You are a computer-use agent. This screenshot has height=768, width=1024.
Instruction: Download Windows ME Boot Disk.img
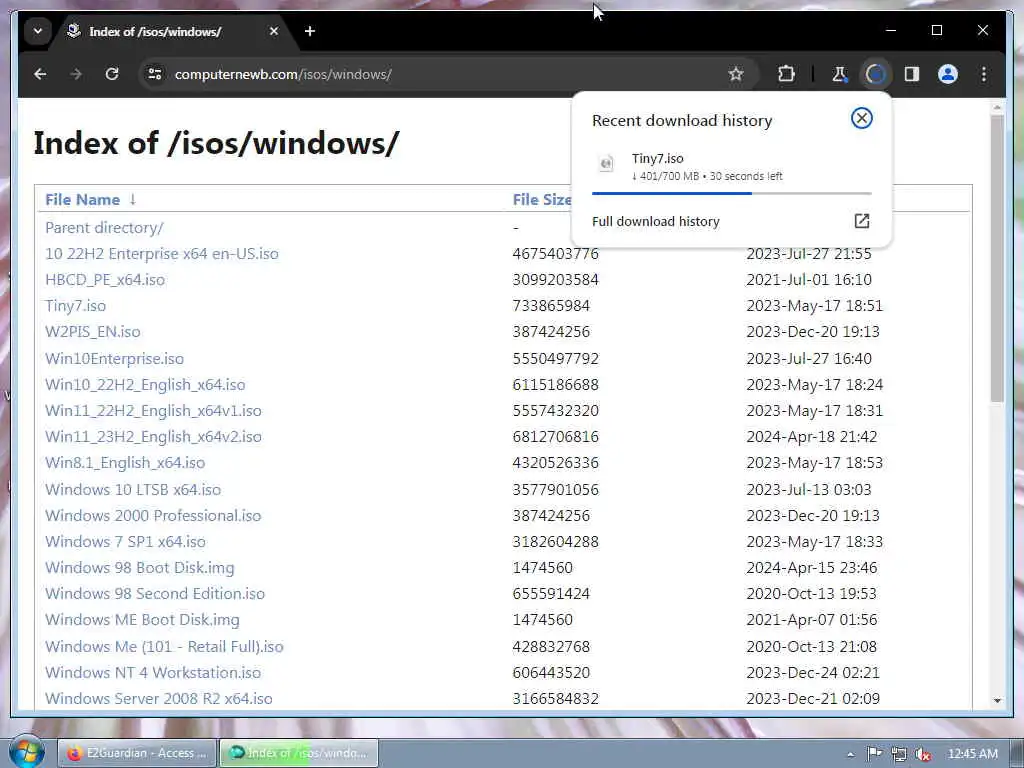[x=142, y=620]
